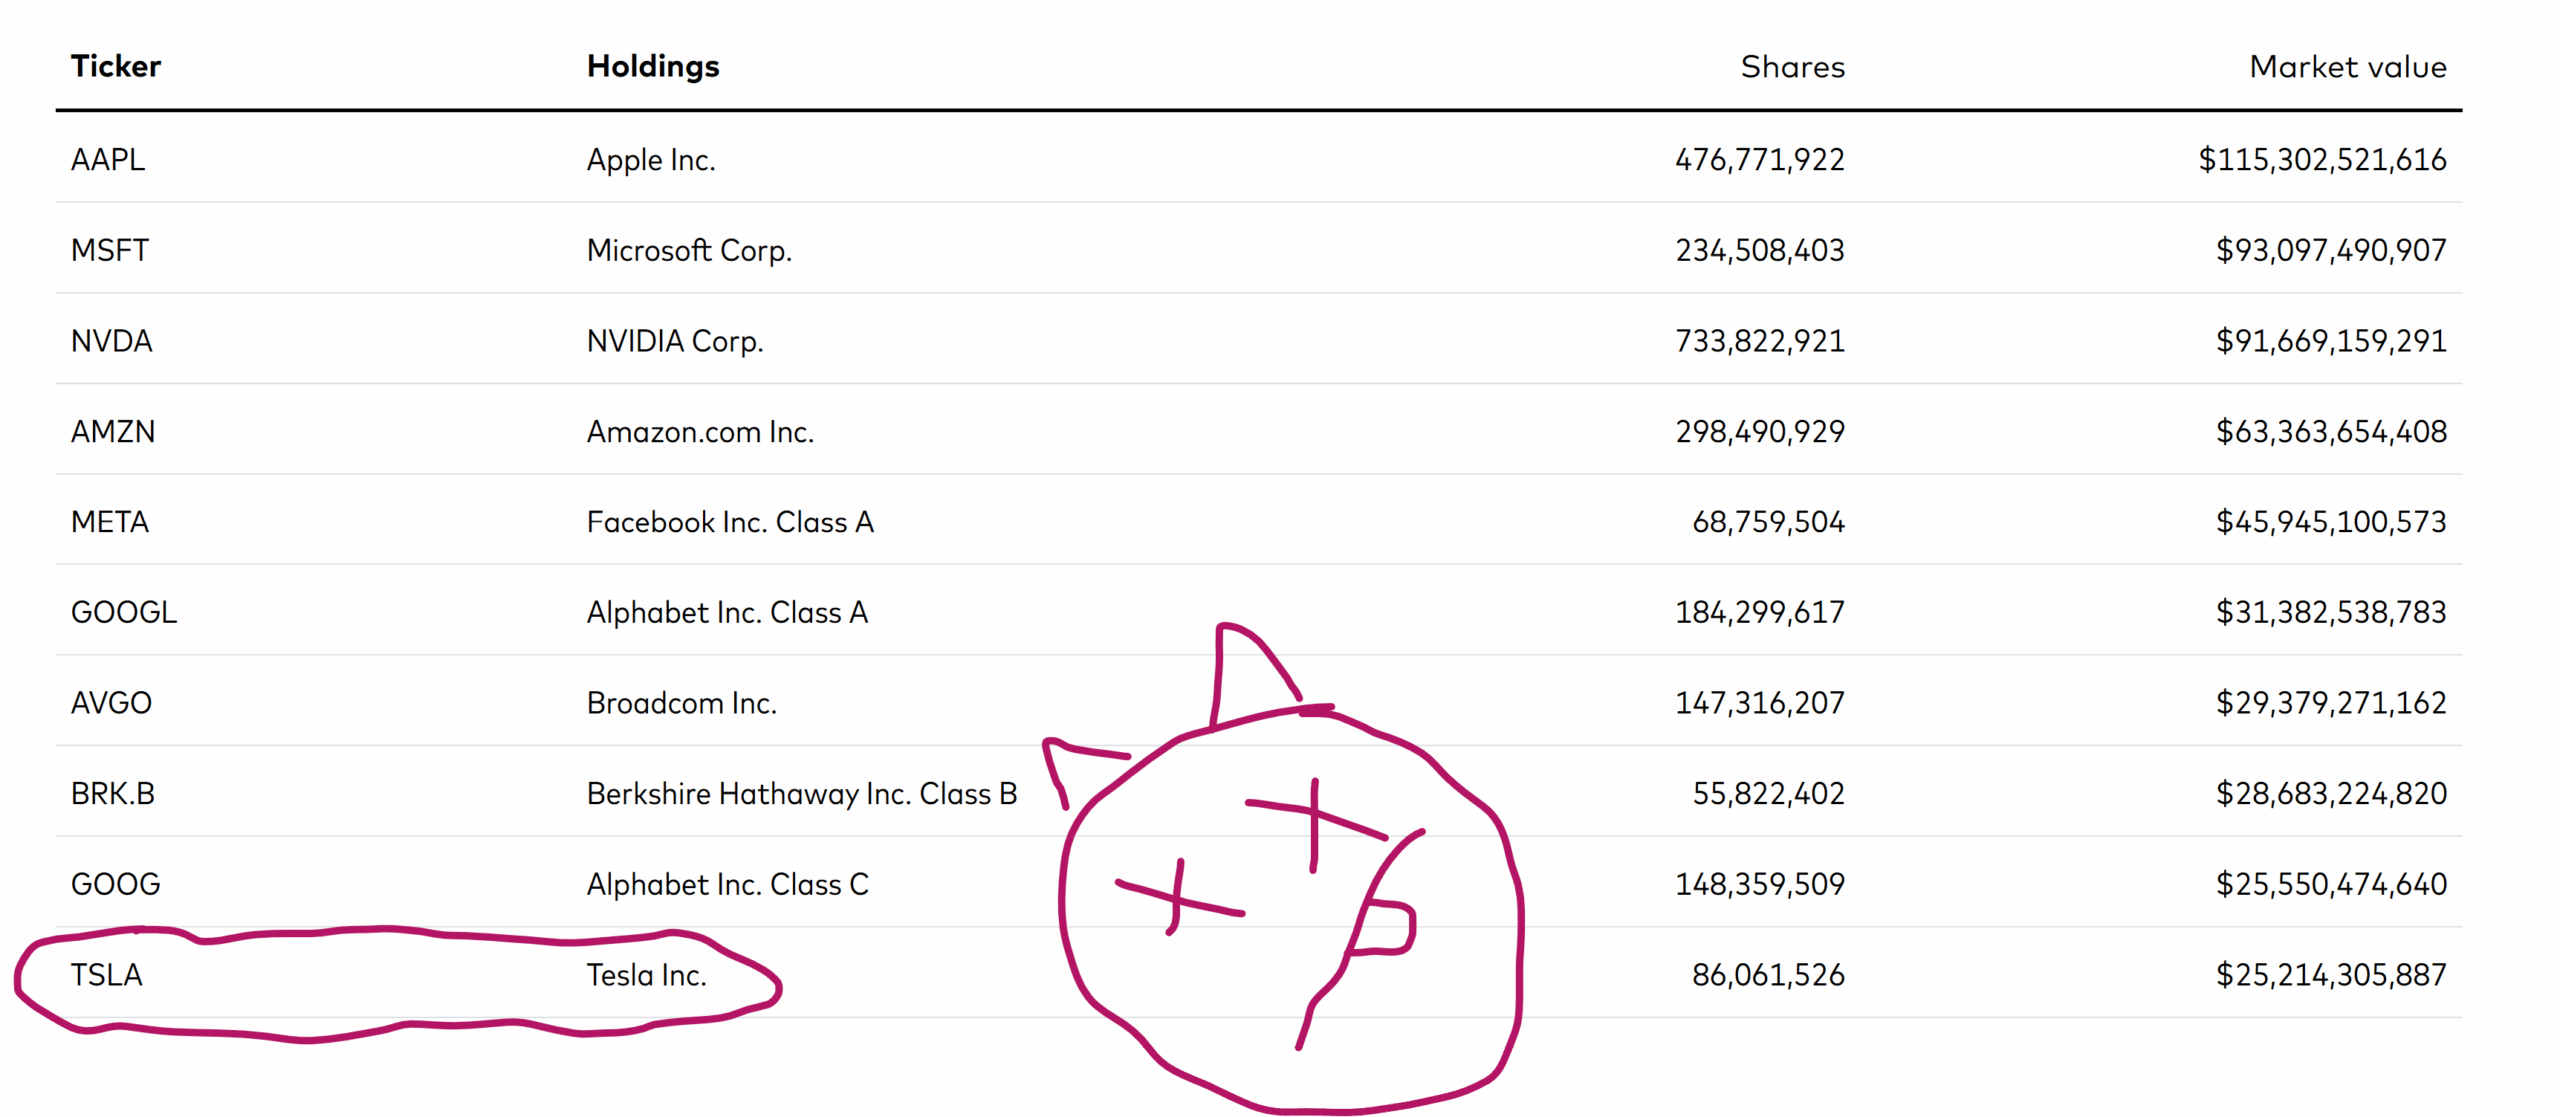This screenshot has height=1117, width=2560.
Task: Click Alphabet Inc. Class A holding
Action: [x=727, y=612]
